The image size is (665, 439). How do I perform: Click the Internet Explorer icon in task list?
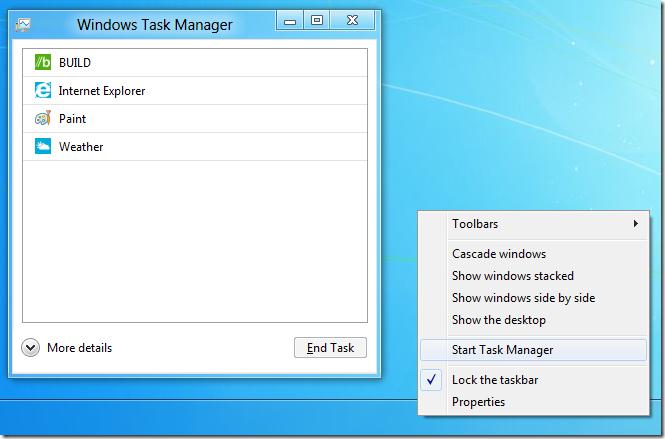pos(42,90)
